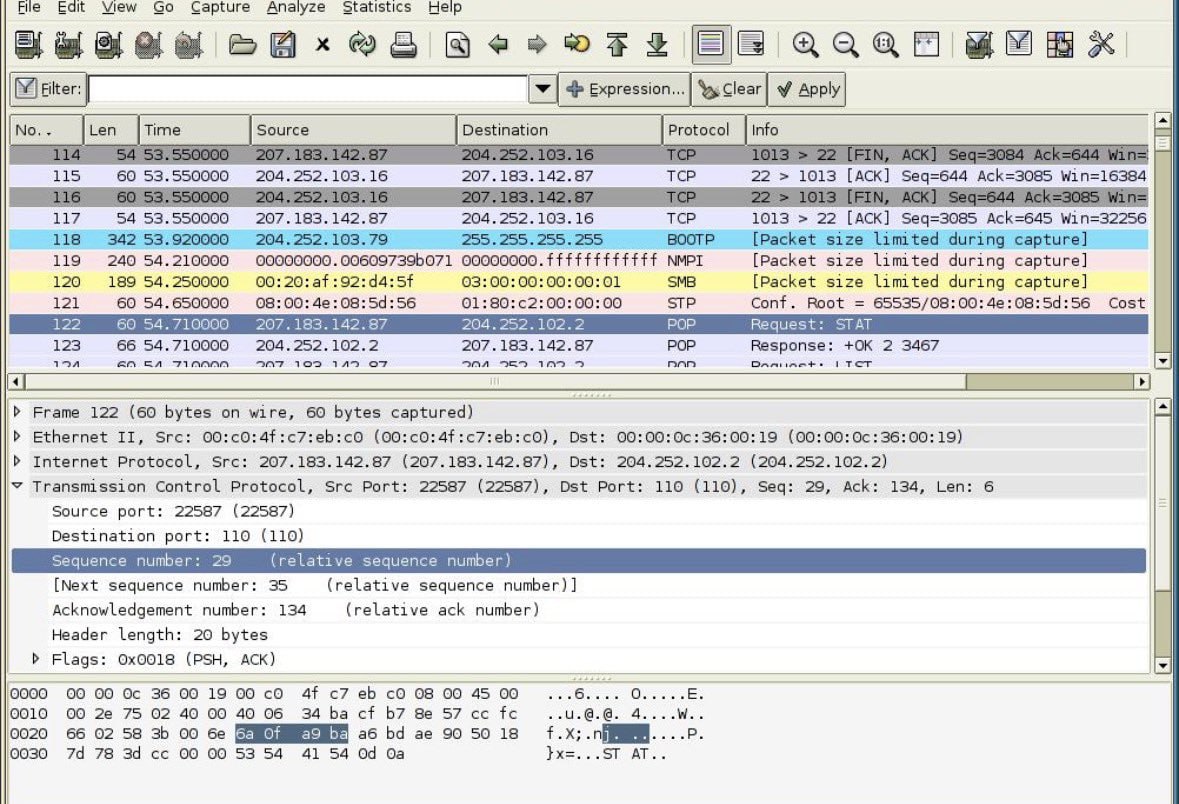Sort by the Time column header

(x=194, y=129)
